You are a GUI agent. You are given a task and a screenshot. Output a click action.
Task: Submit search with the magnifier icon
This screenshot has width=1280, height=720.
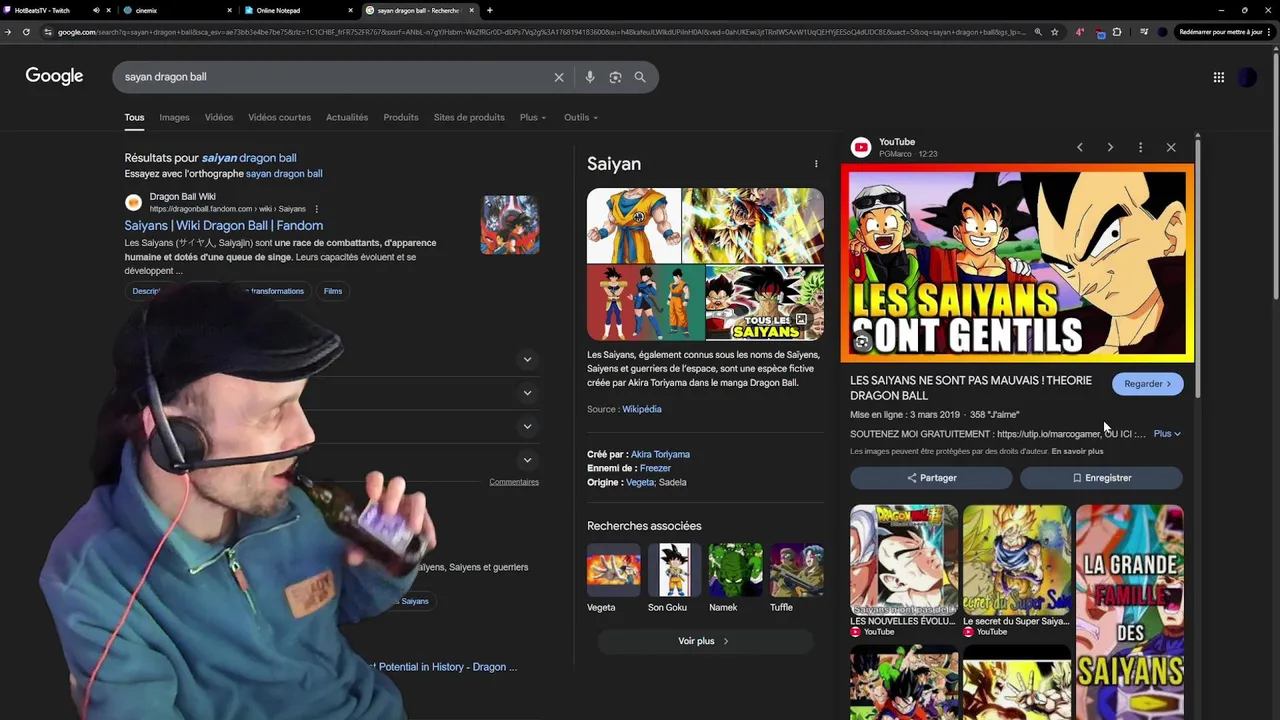tap(640, 77)
